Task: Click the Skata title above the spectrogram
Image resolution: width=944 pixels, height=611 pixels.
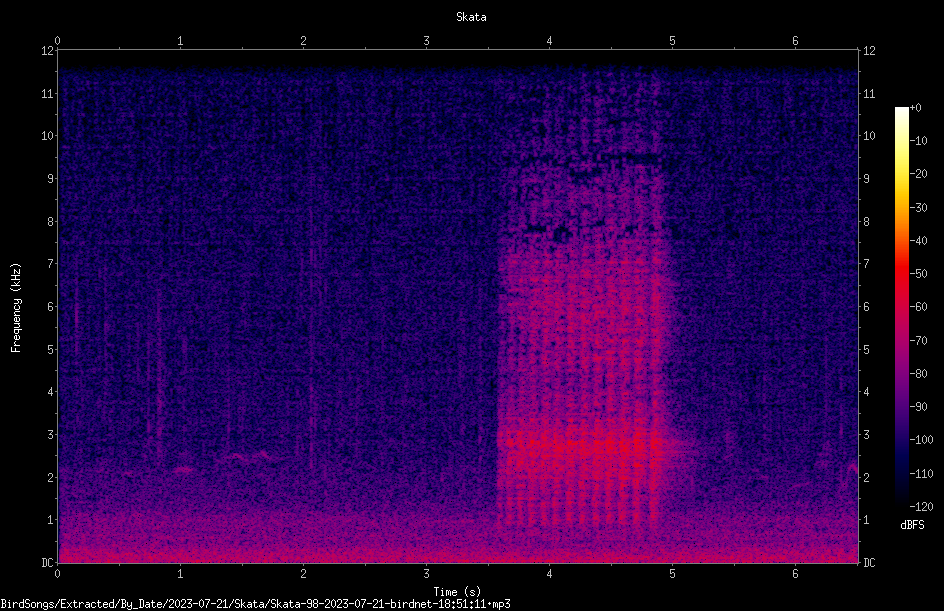Action: (471, 17)
